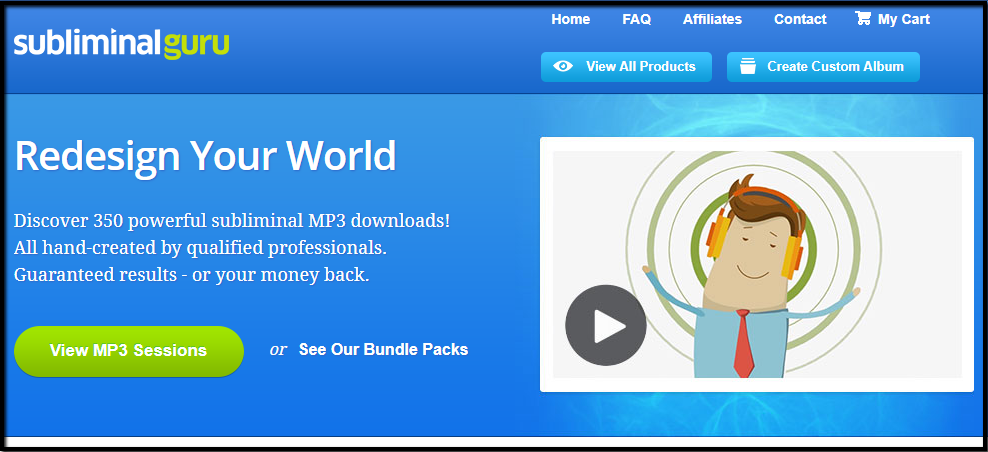Viewport: 988px width, 452px height.
Task: Click the subliminal guru logo
Action: point(122,45)
